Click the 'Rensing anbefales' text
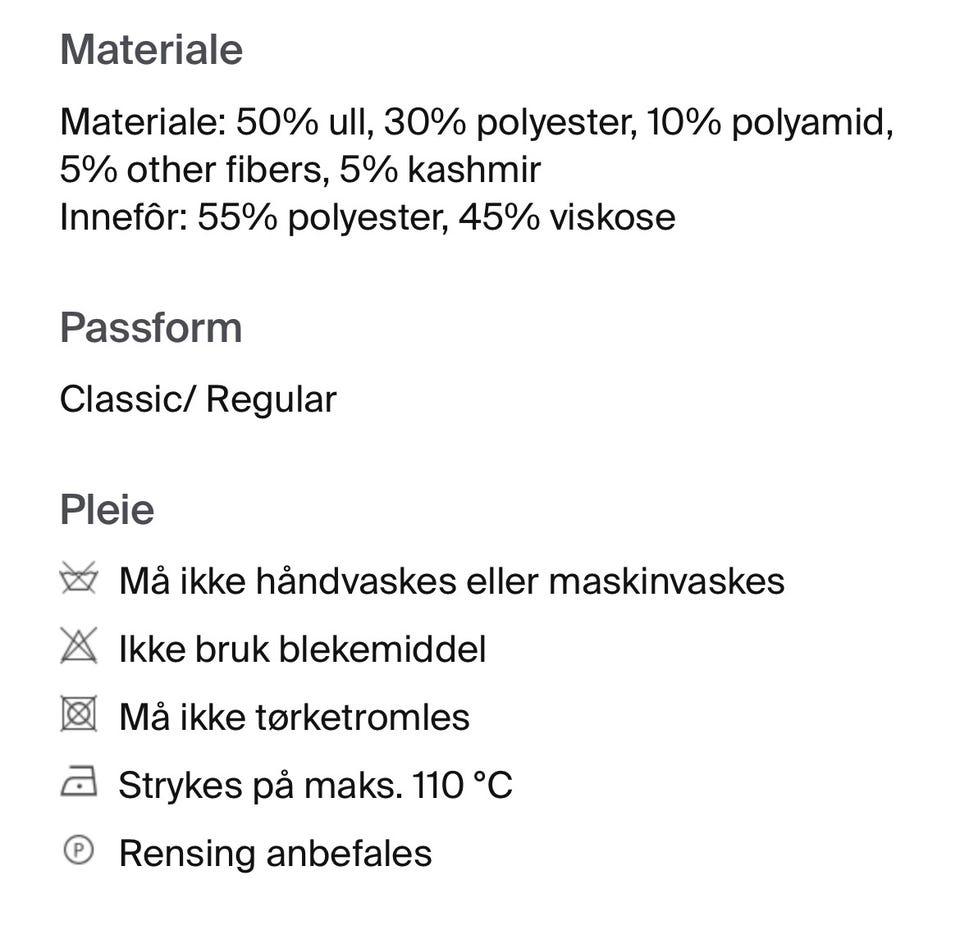The image size is (960, 930). coord(275,853)
